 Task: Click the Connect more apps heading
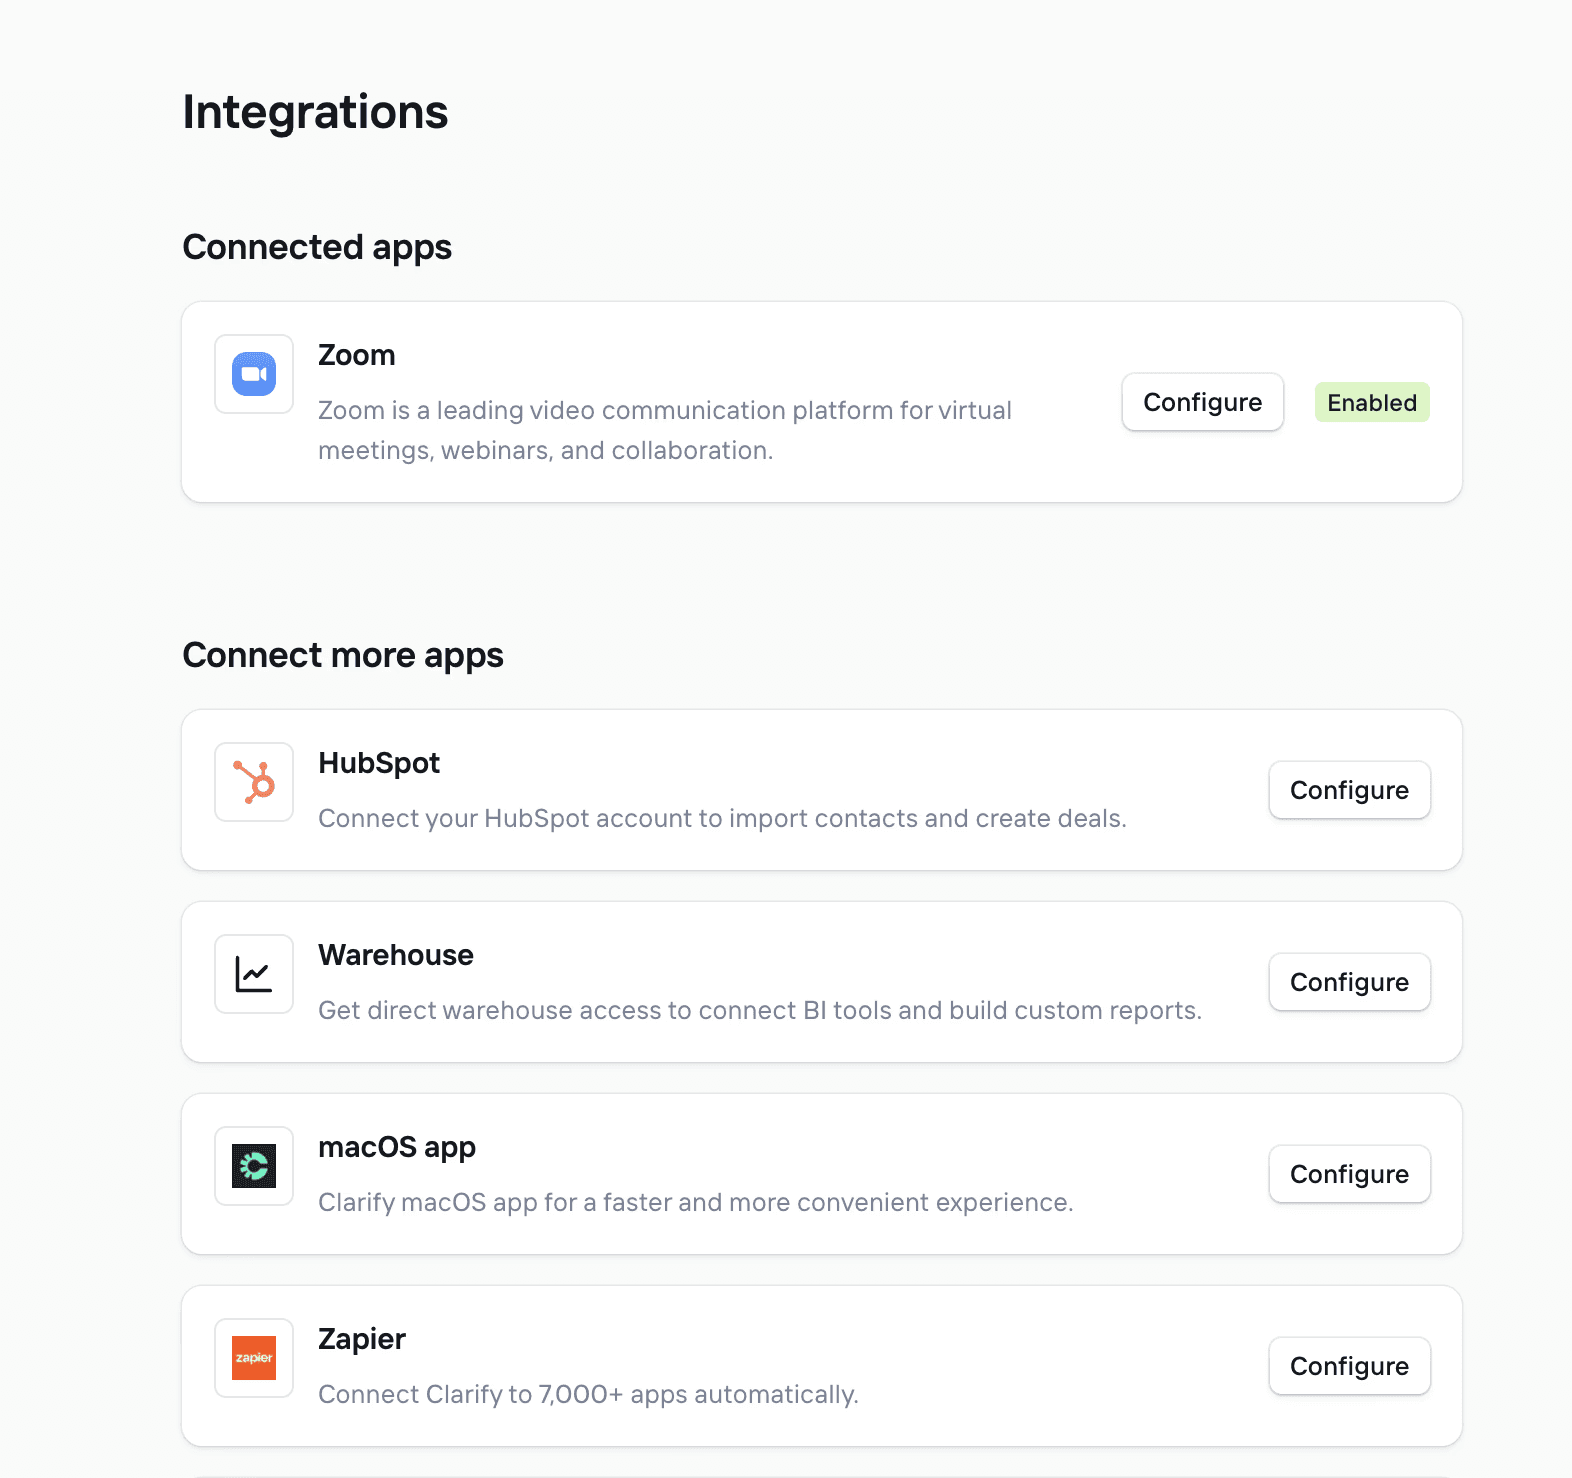click(x=343, y=655)
